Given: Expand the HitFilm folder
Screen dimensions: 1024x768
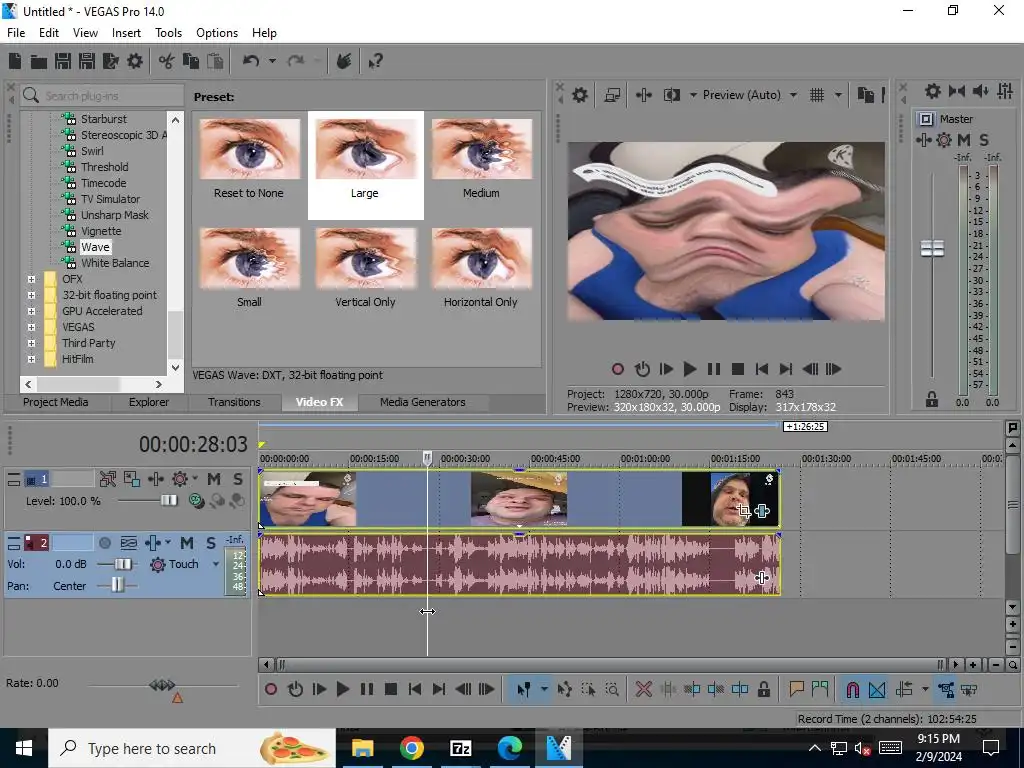Looking at the screenshot, I should click(31, 359).
